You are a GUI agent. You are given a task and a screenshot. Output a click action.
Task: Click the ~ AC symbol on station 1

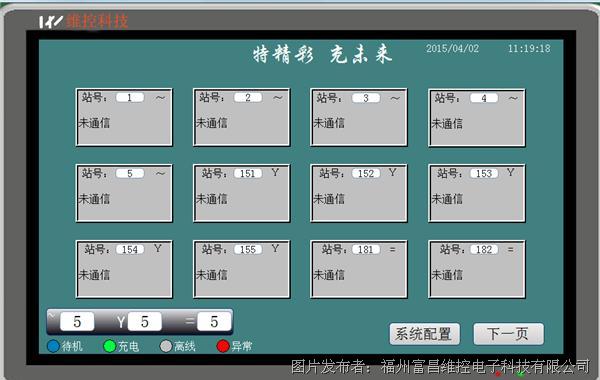pos(160,98)
